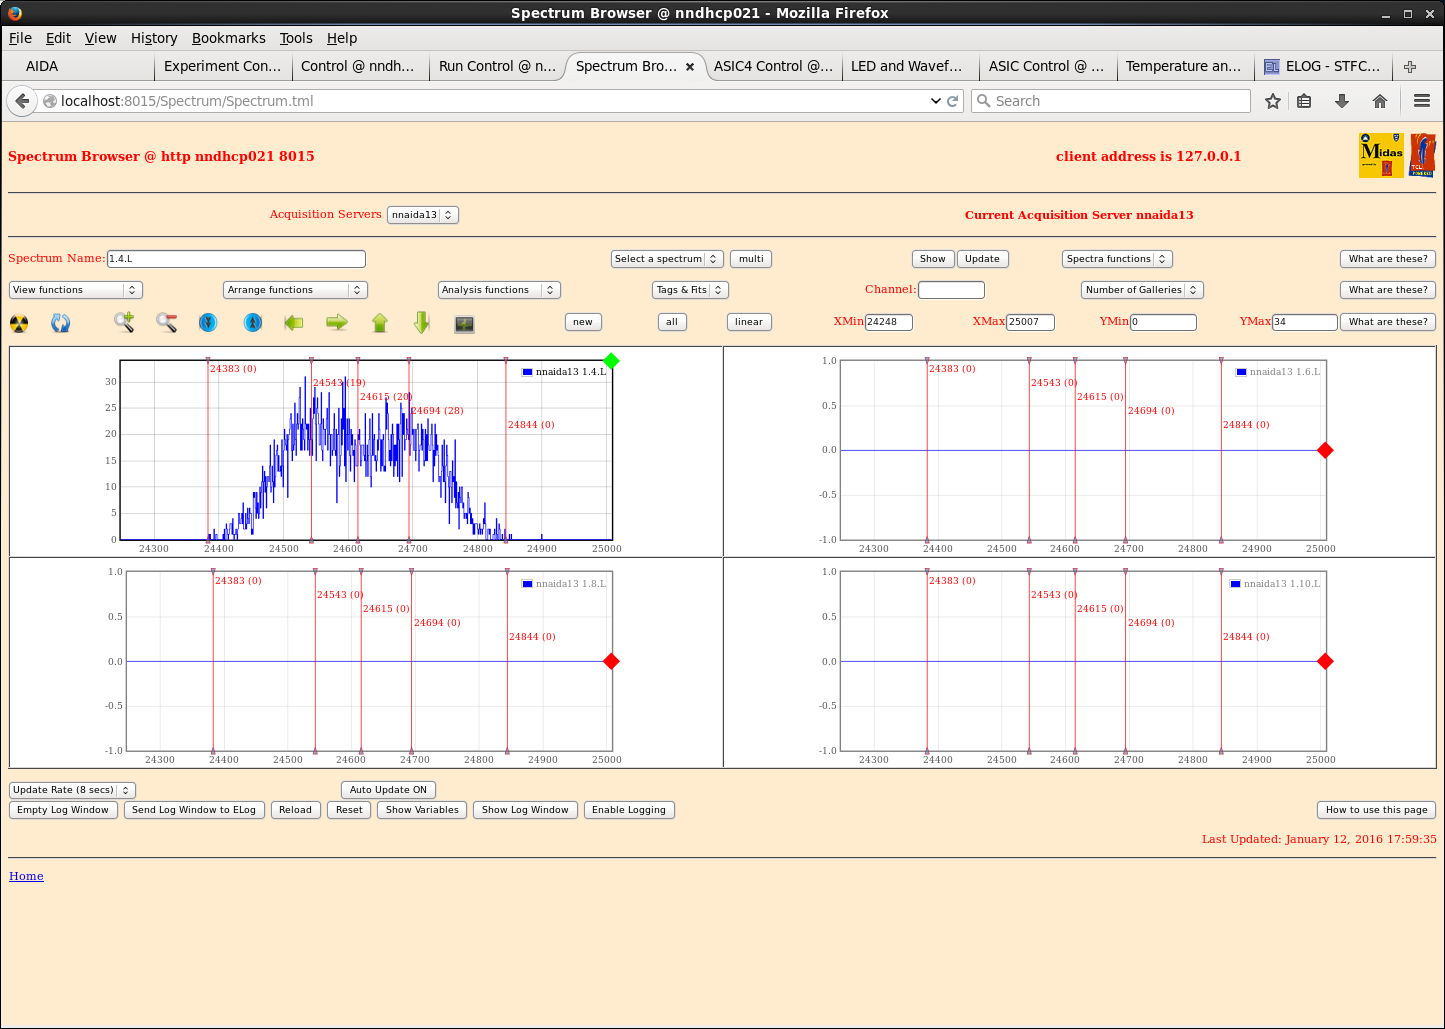The image size is (1445, 1029).
Task: Open the Update Rate (8 secs) dropdown
Action: pyautogui.click(x=72, y=790)
